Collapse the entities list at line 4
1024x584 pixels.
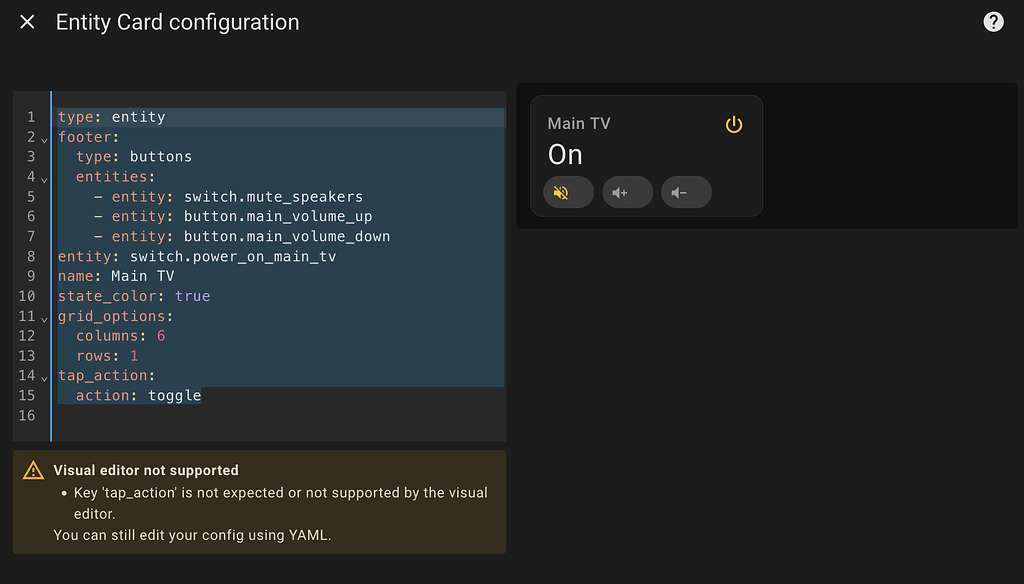point(42,178)
